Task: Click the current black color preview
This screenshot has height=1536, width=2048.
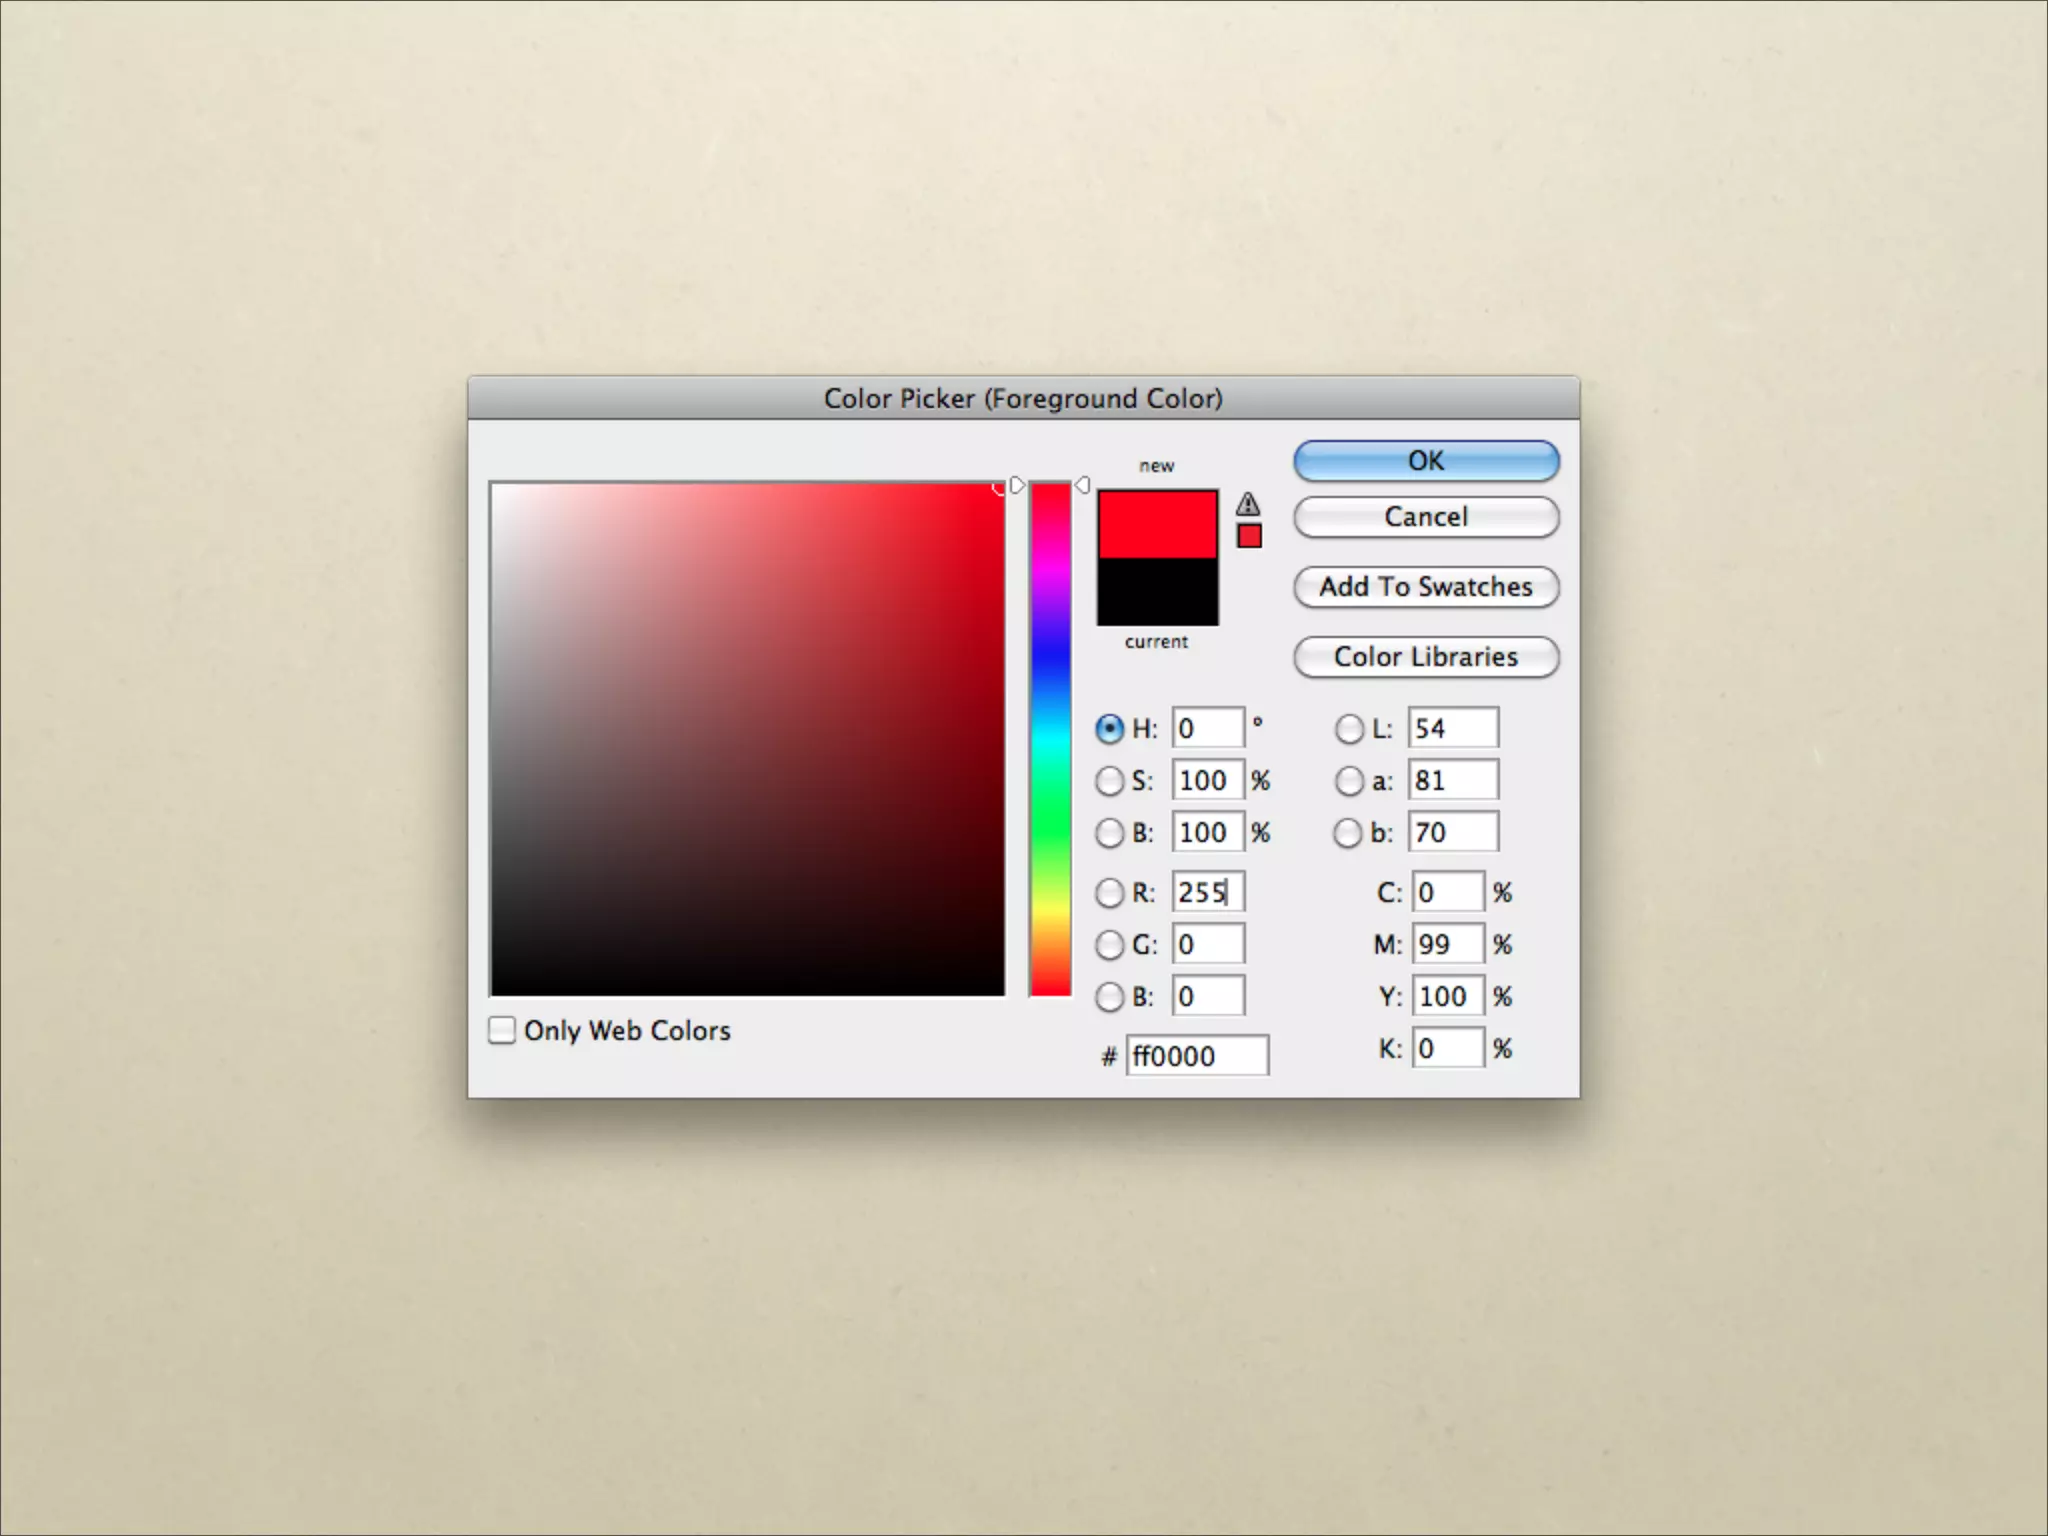Action: coord(1157,592)
